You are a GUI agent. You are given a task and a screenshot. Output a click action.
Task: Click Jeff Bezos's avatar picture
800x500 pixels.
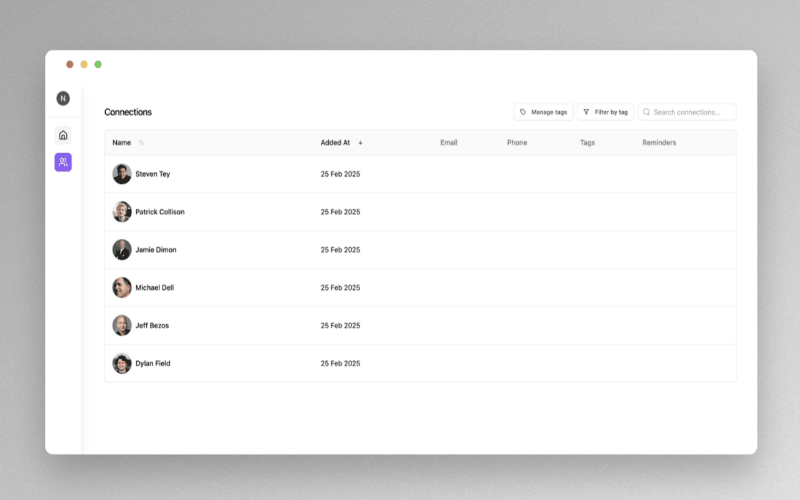tap(122, 325)
